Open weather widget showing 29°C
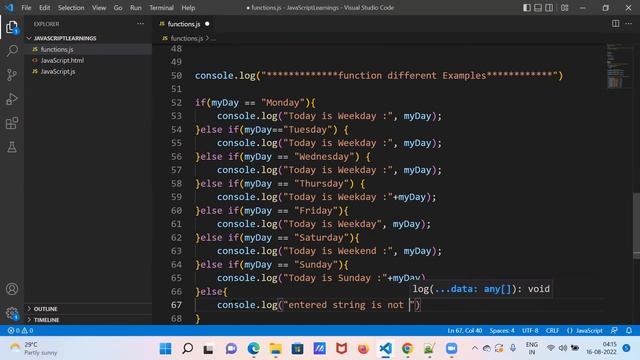Screen dimensions: 640x360 [x=34, y=348]
